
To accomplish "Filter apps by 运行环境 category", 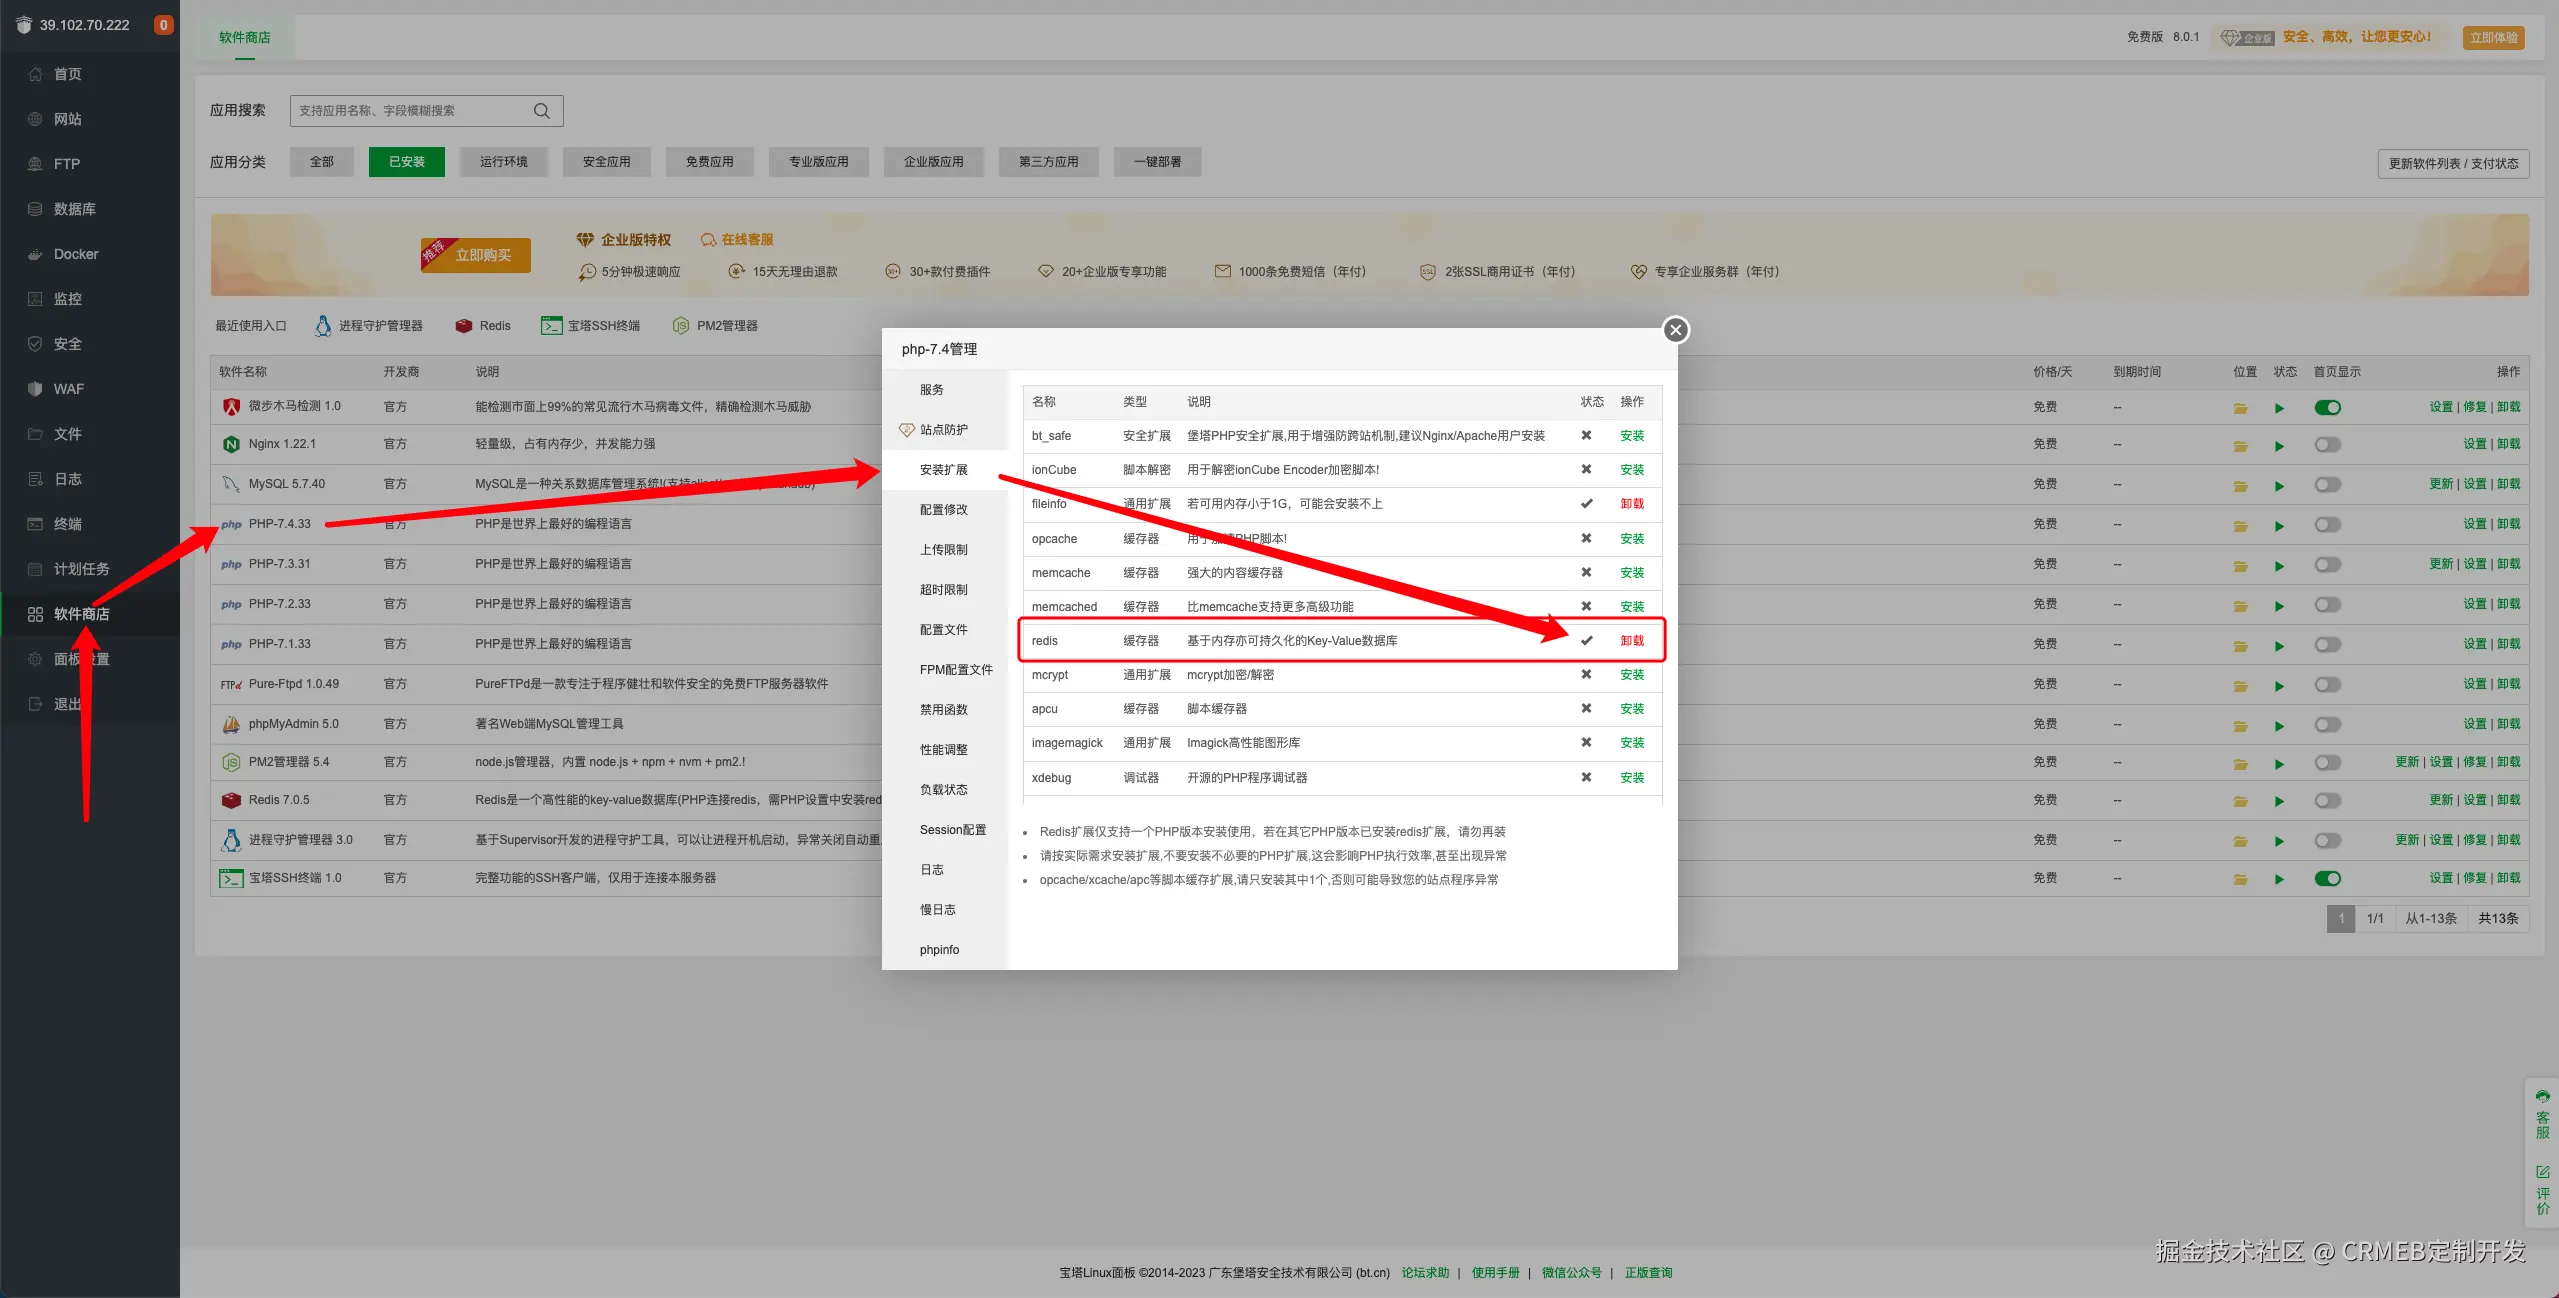I will [503, 162].
